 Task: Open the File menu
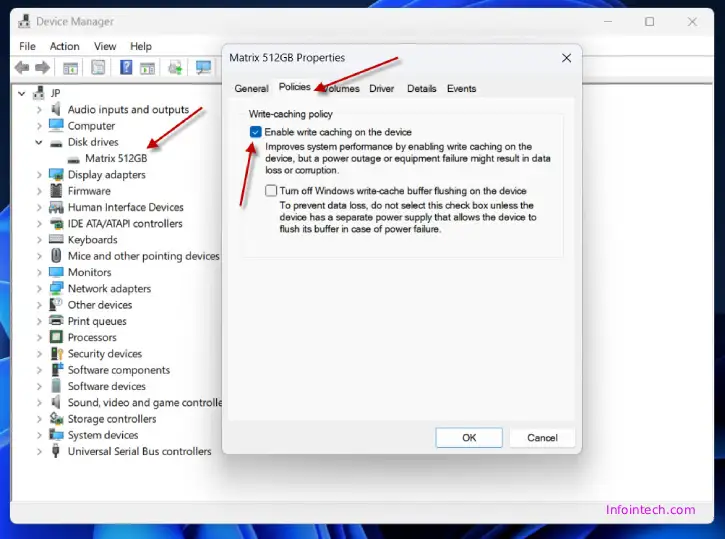(x=27, y=46)
